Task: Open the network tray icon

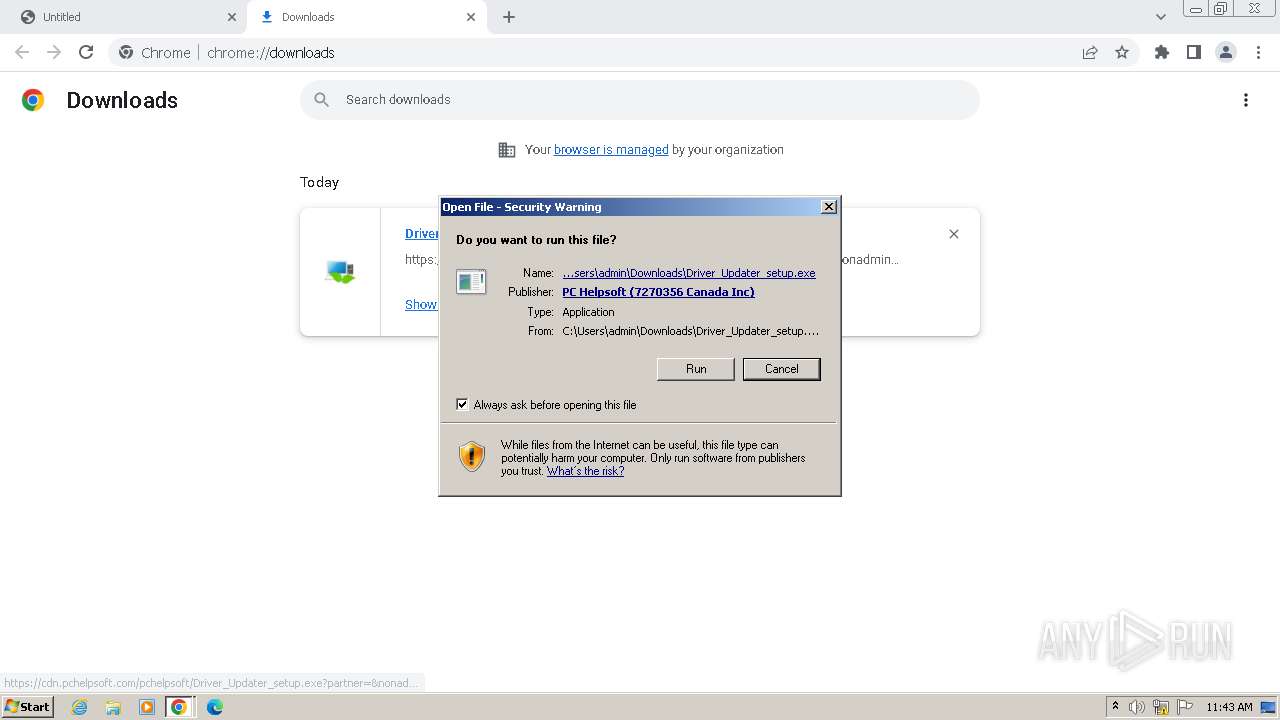Action: (x=1161, y=707)
